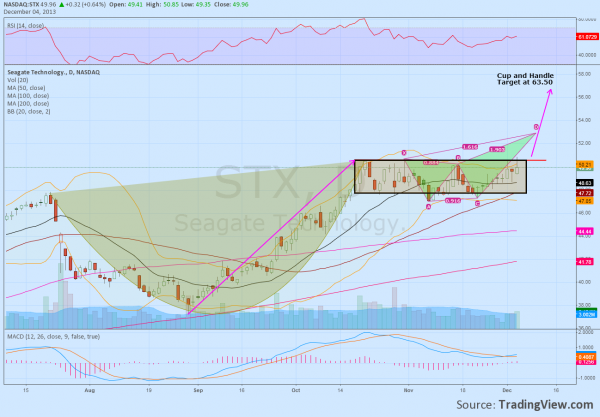
Task: Click the pink 41.78 price tag
Action: (x=585, y=262)
